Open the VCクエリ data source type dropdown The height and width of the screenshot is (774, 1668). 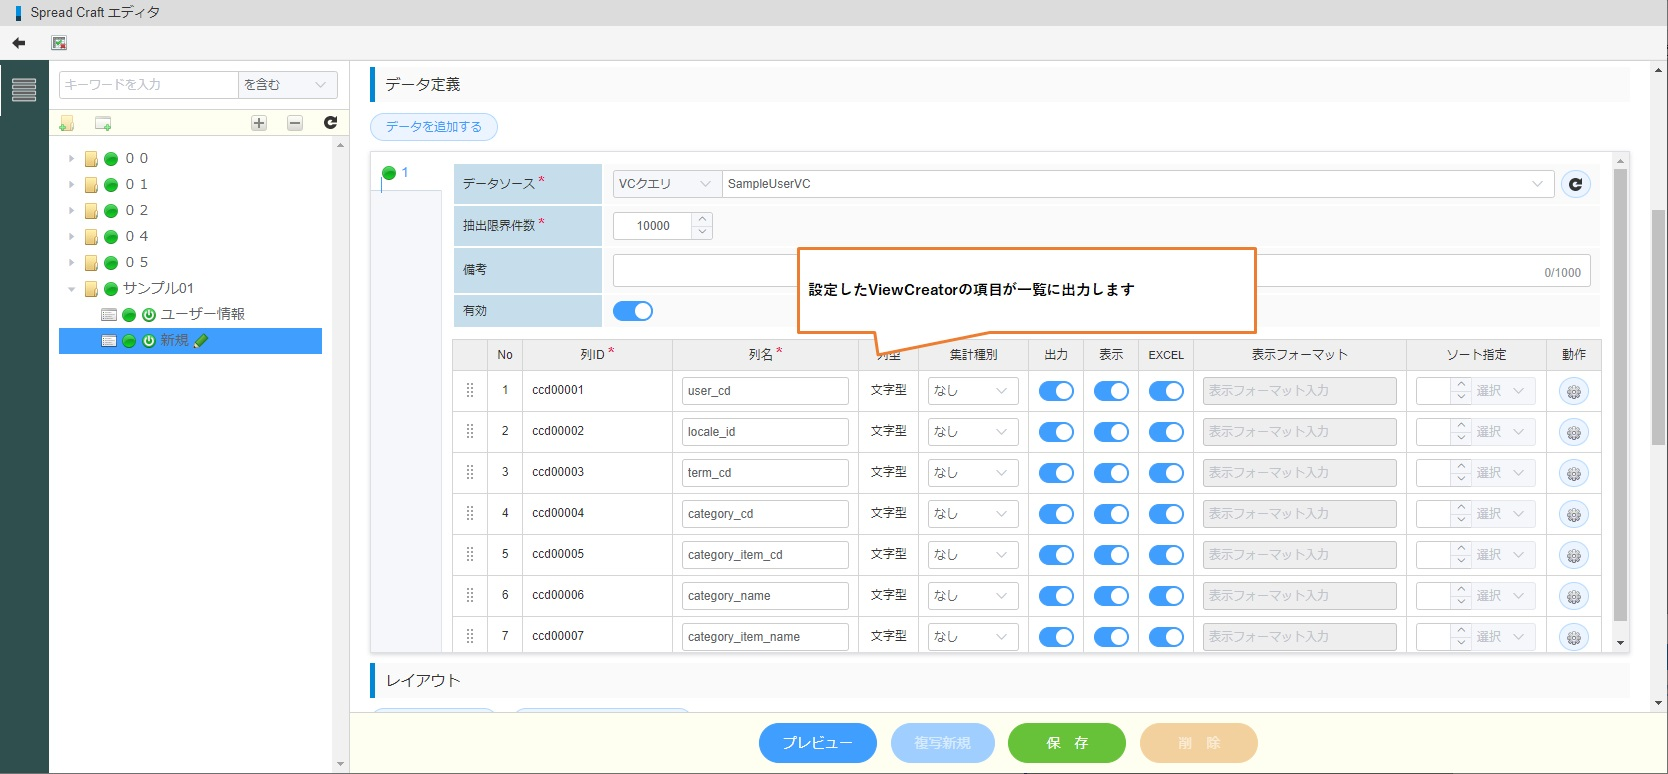click(x=664, y=184)
